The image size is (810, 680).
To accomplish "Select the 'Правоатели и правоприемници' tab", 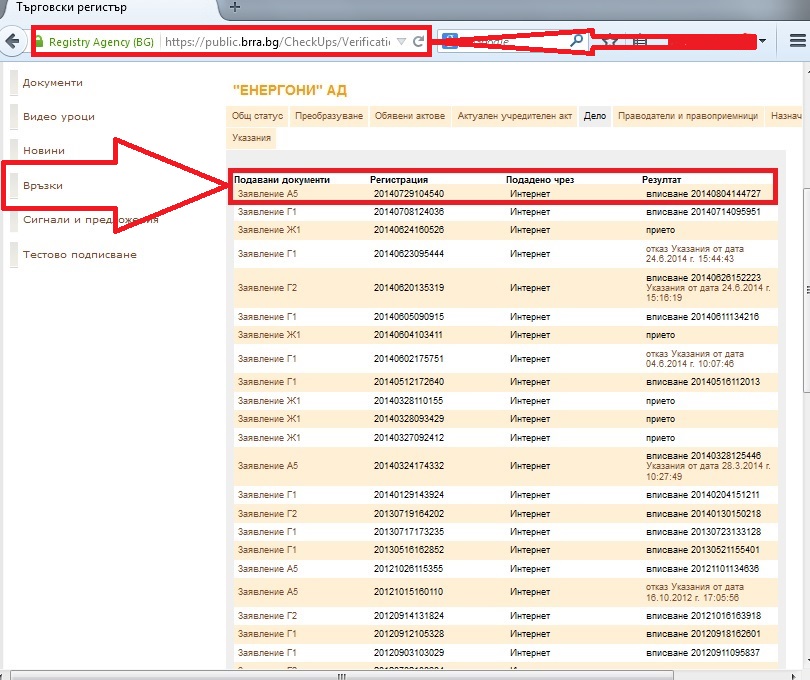I will (688, 116).
